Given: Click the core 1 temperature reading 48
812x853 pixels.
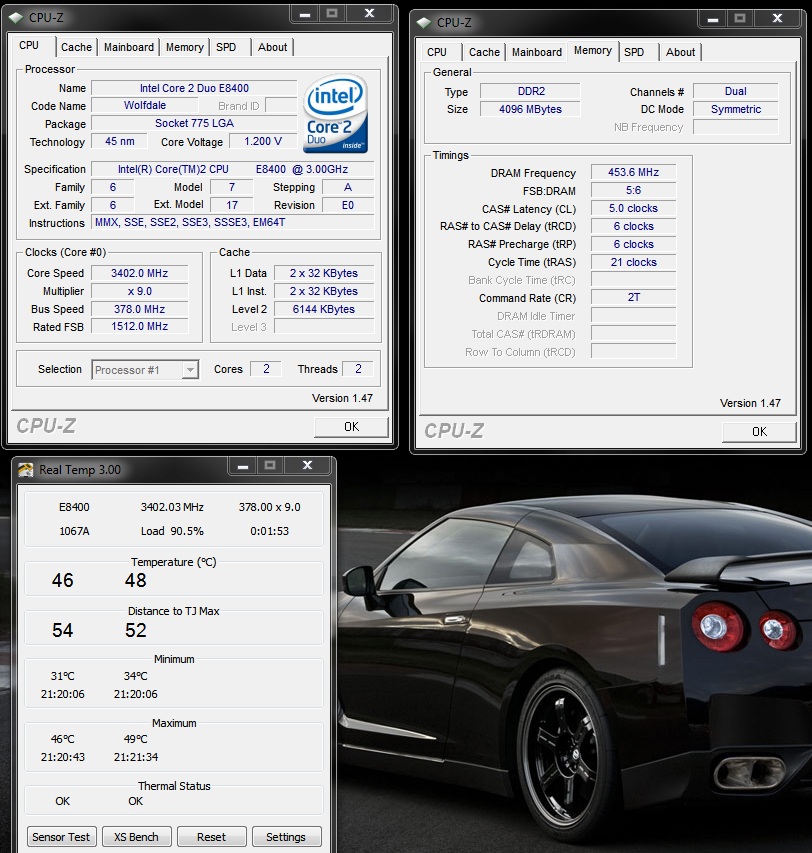Looking at the screenshot, I should pos(135,580).
